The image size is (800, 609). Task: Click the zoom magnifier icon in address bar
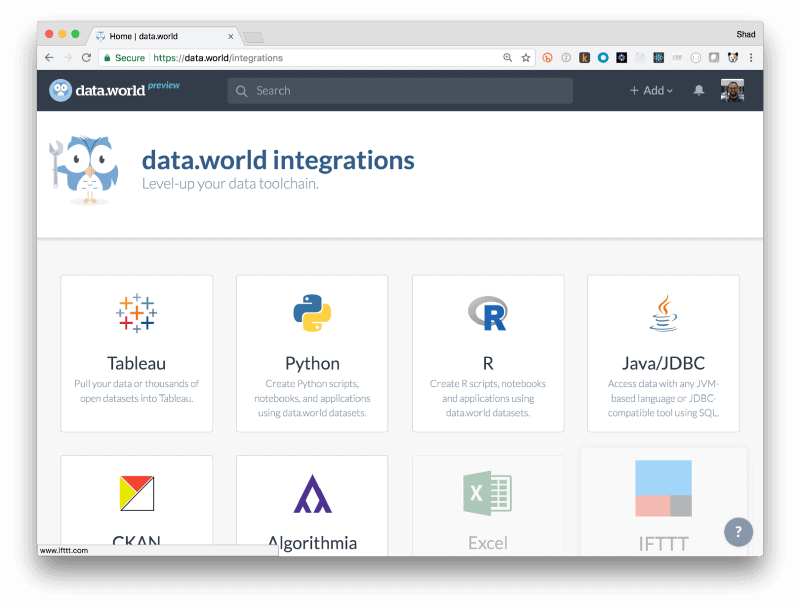coord(508,58)
